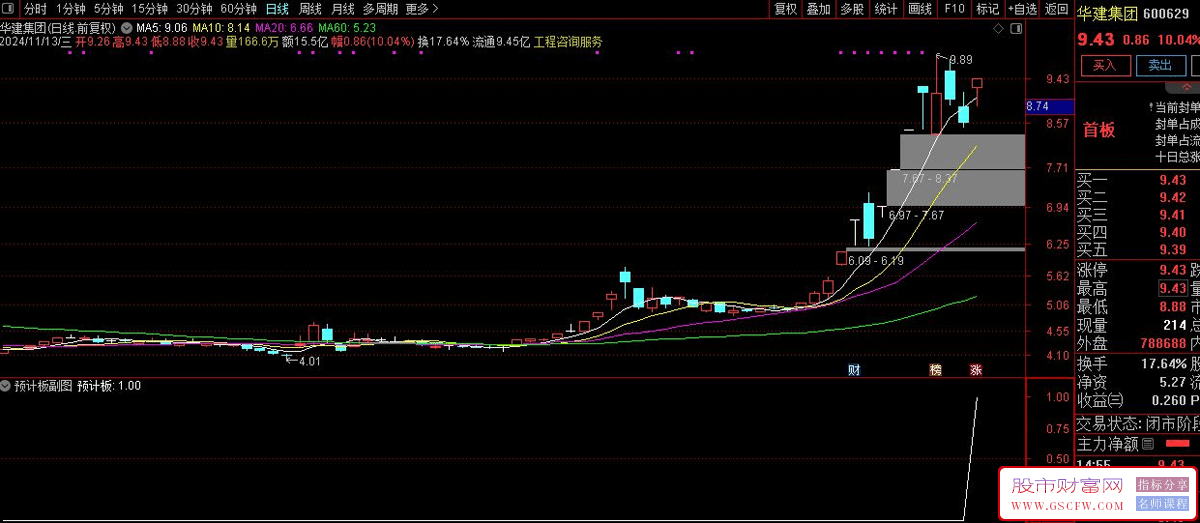Click the MA60: 5.23 indicator label
Image resolution: width=1200 pixels, height=523 pixels.
348,29
